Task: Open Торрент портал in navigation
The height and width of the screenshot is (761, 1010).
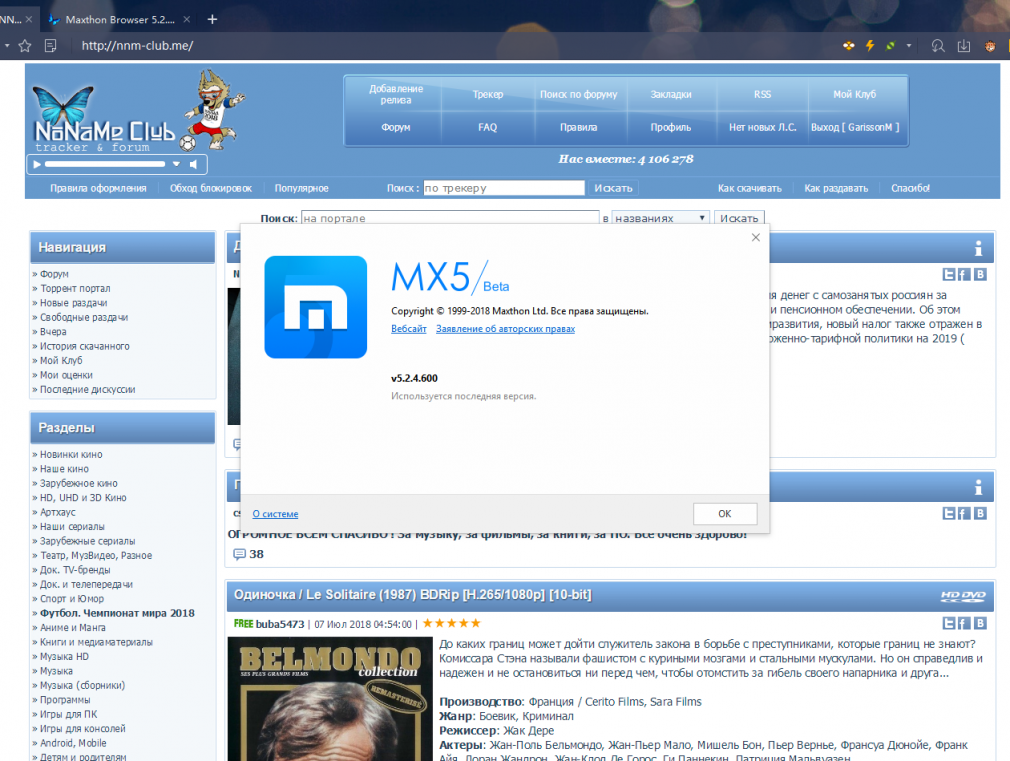Action: (x=75, y=288)
